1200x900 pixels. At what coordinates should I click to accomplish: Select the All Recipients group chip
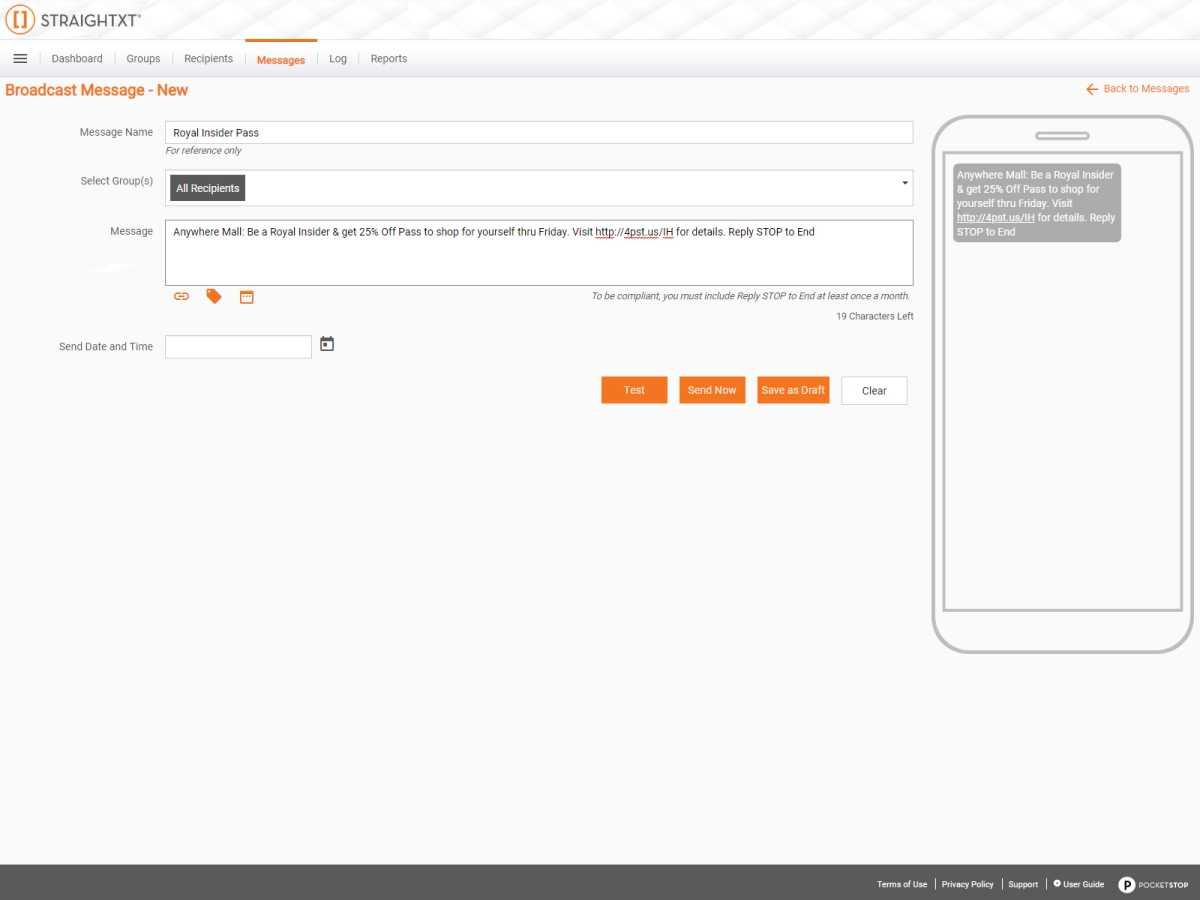[208, 188]
